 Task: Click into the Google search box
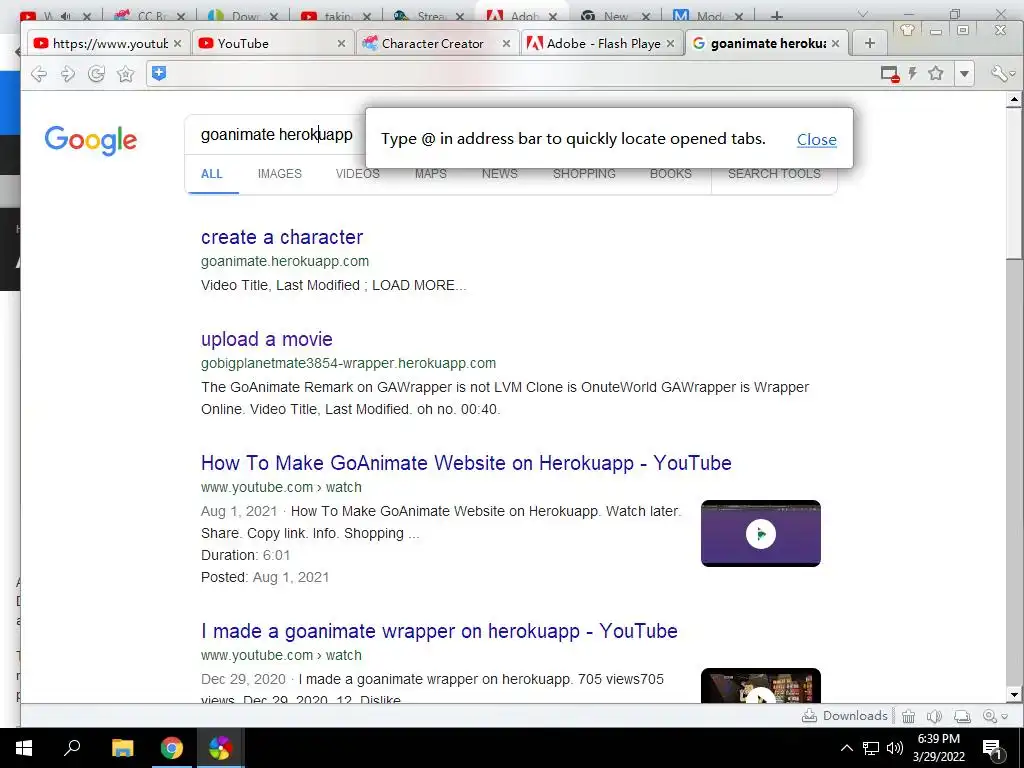[x=276, y=135]
